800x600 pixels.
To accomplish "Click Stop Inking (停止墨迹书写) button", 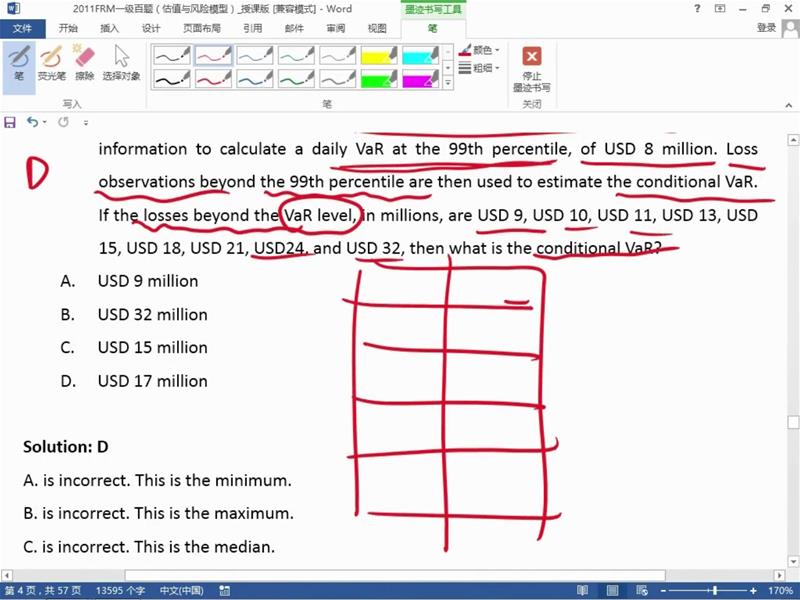I will pyautogui.click(x=532, y=67).
